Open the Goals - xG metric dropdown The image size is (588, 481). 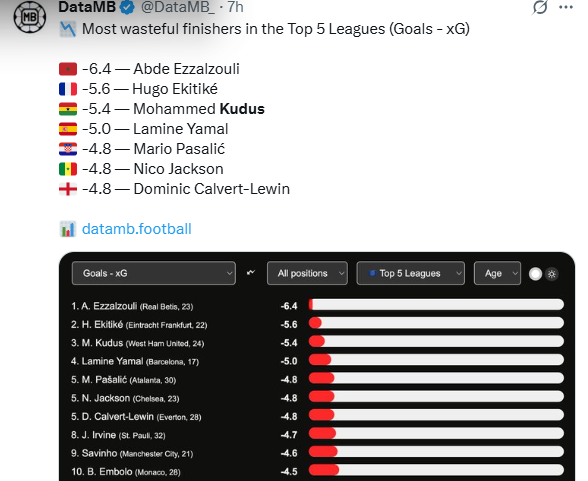click(x=154, y=273)
